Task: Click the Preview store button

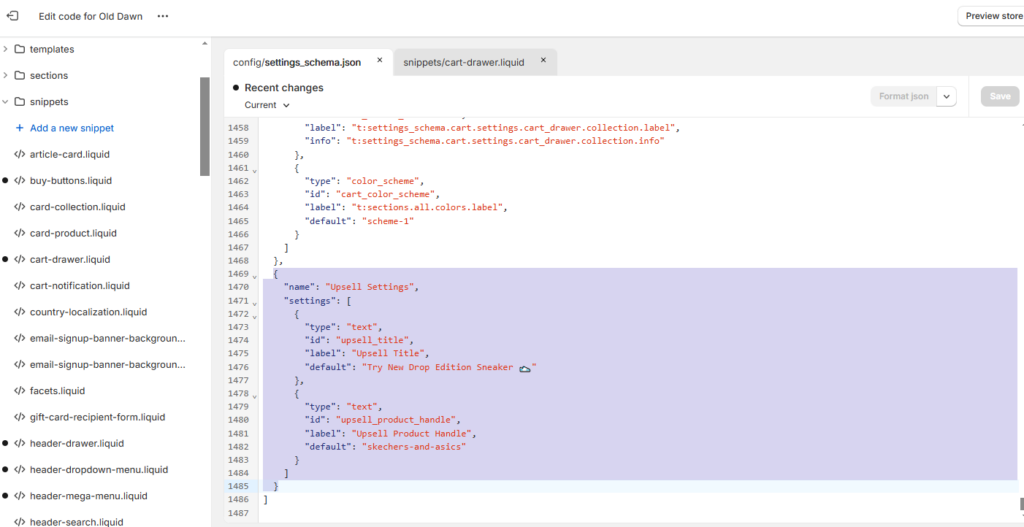Action: (x=991, y=16)
